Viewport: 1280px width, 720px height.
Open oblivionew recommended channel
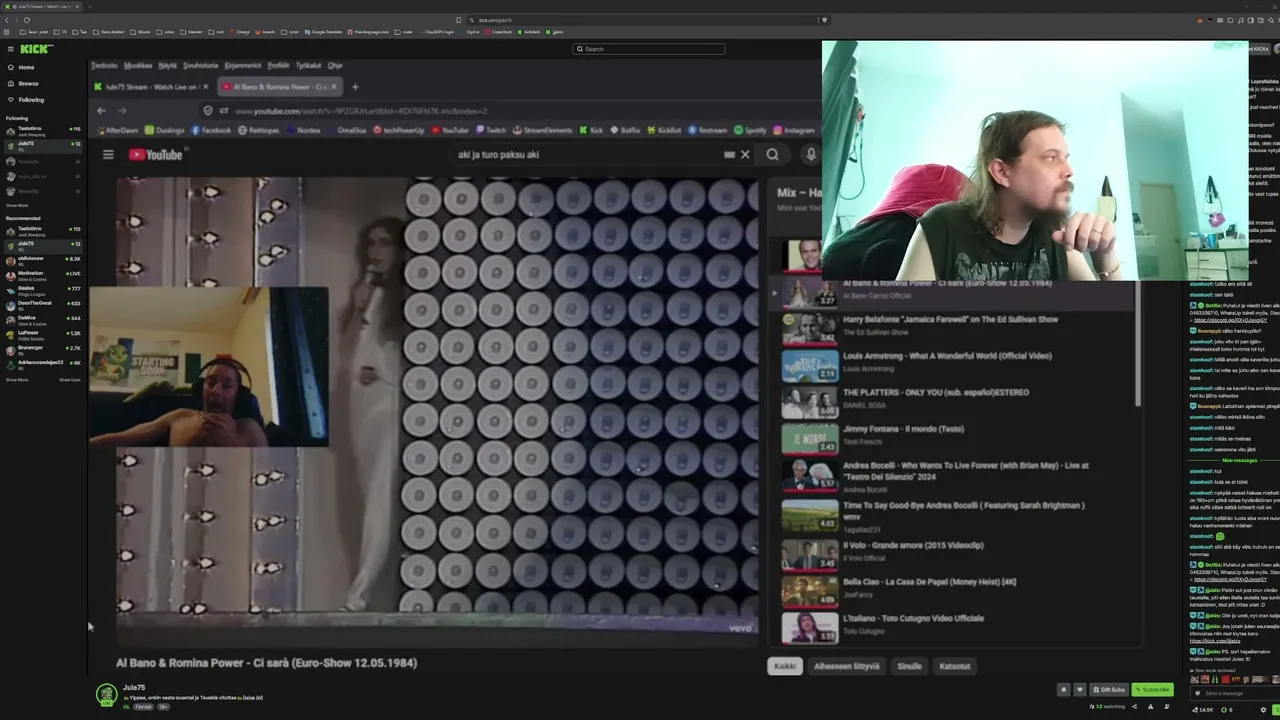(43, 260)
